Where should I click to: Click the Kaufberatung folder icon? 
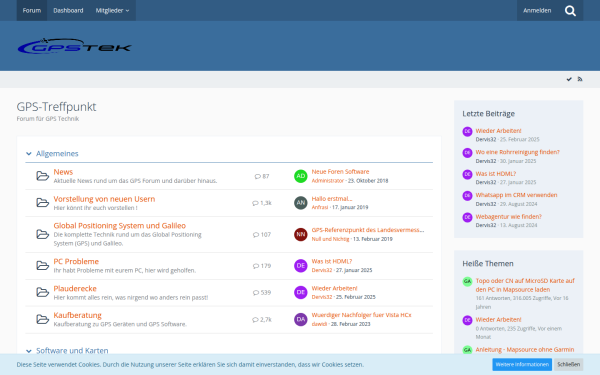click(42, 319)
